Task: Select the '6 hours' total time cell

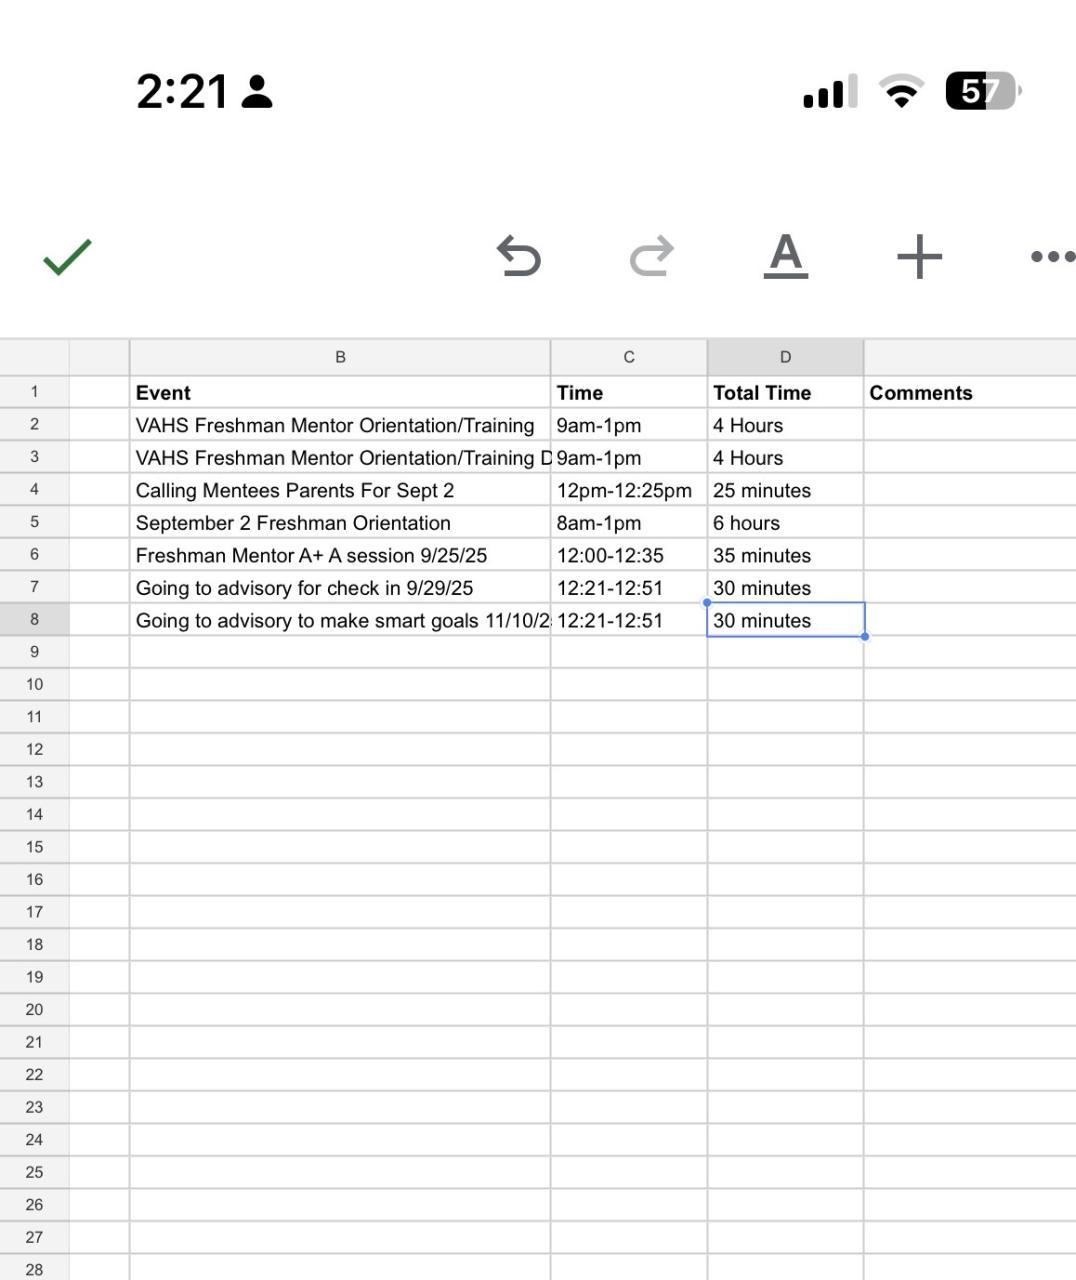Action: coord(785,523)
